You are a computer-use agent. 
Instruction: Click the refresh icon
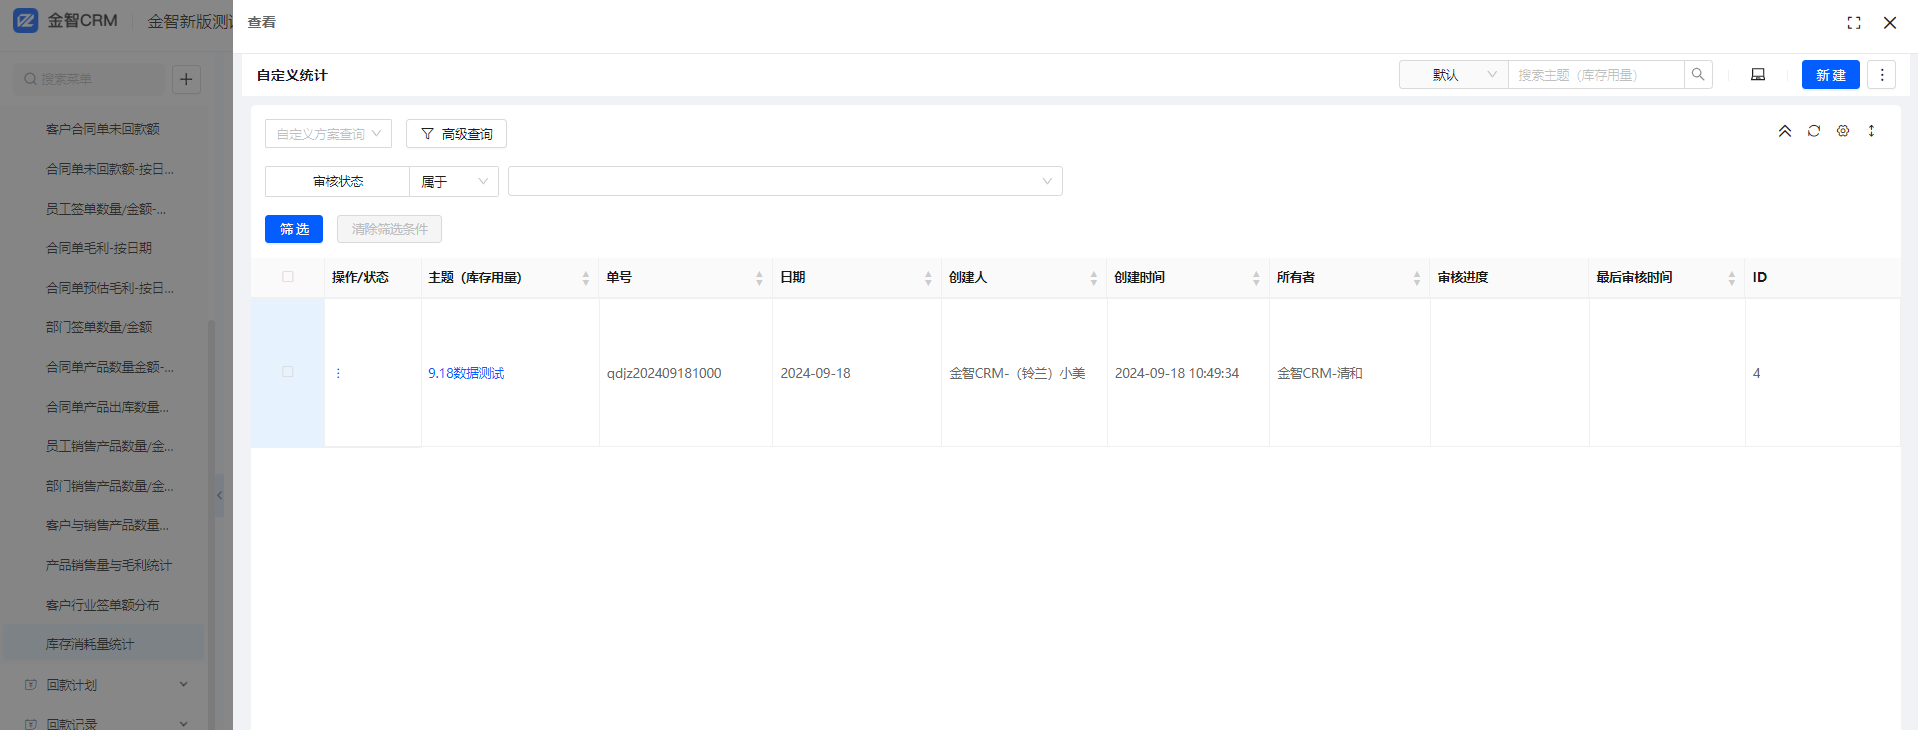(1813, 131)
